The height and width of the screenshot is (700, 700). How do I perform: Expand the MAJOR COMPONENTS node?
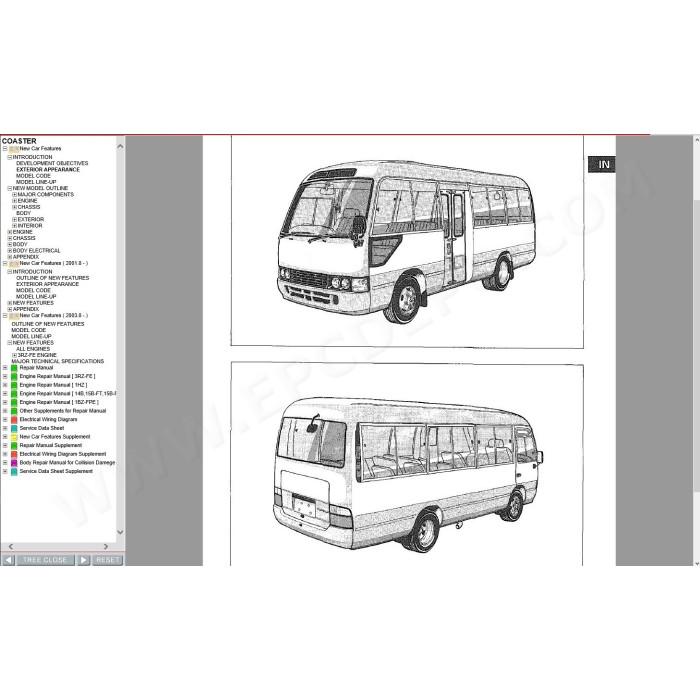[14, 195]
